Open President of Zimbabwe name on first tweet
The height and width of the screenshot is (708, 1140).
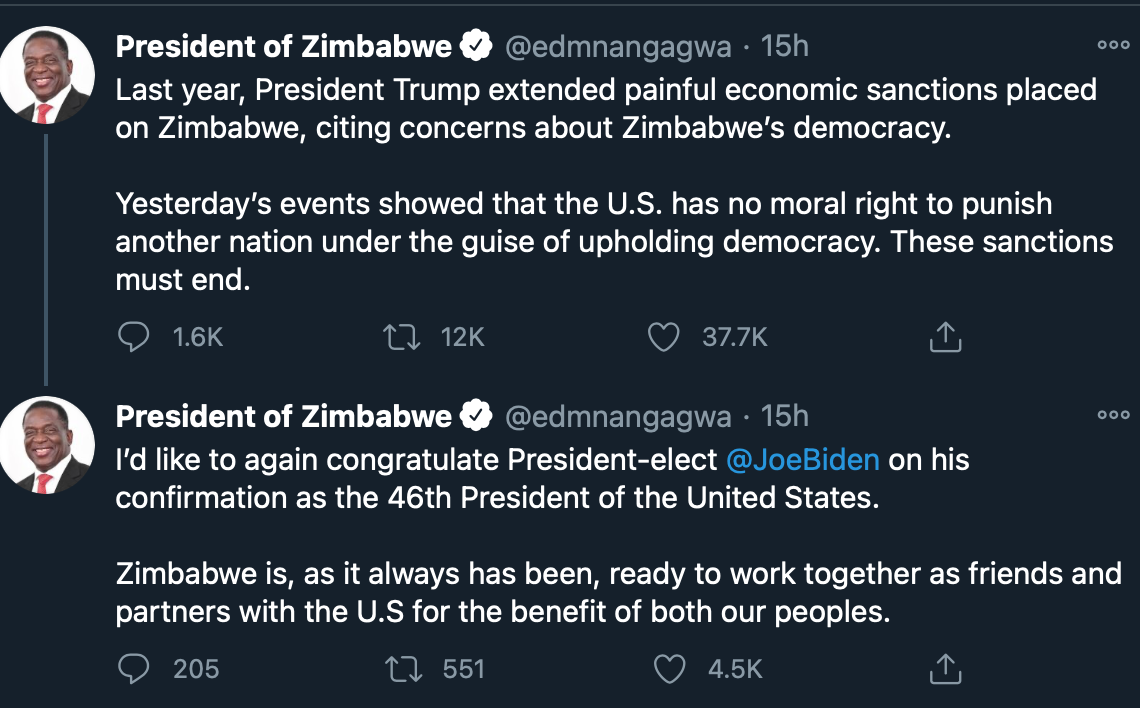pos(284,45)
